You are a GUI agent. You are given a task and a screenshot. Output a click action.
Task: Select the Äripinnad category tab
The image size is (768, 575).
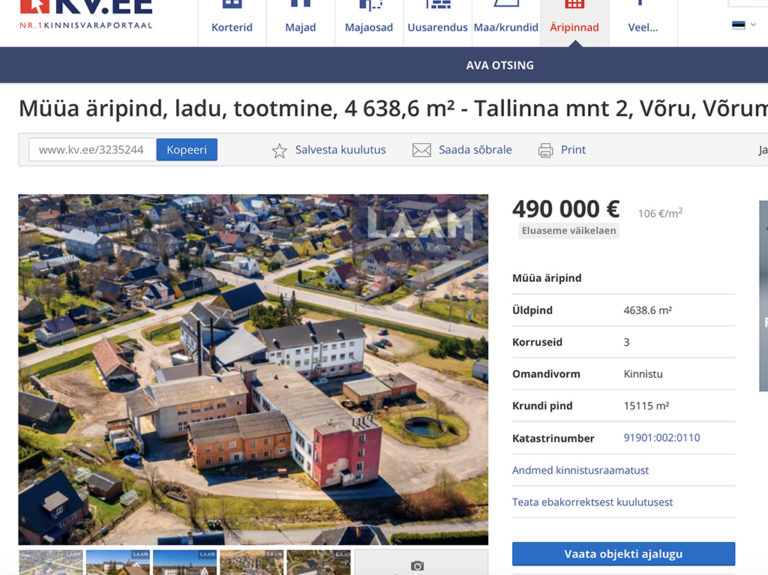574,22
